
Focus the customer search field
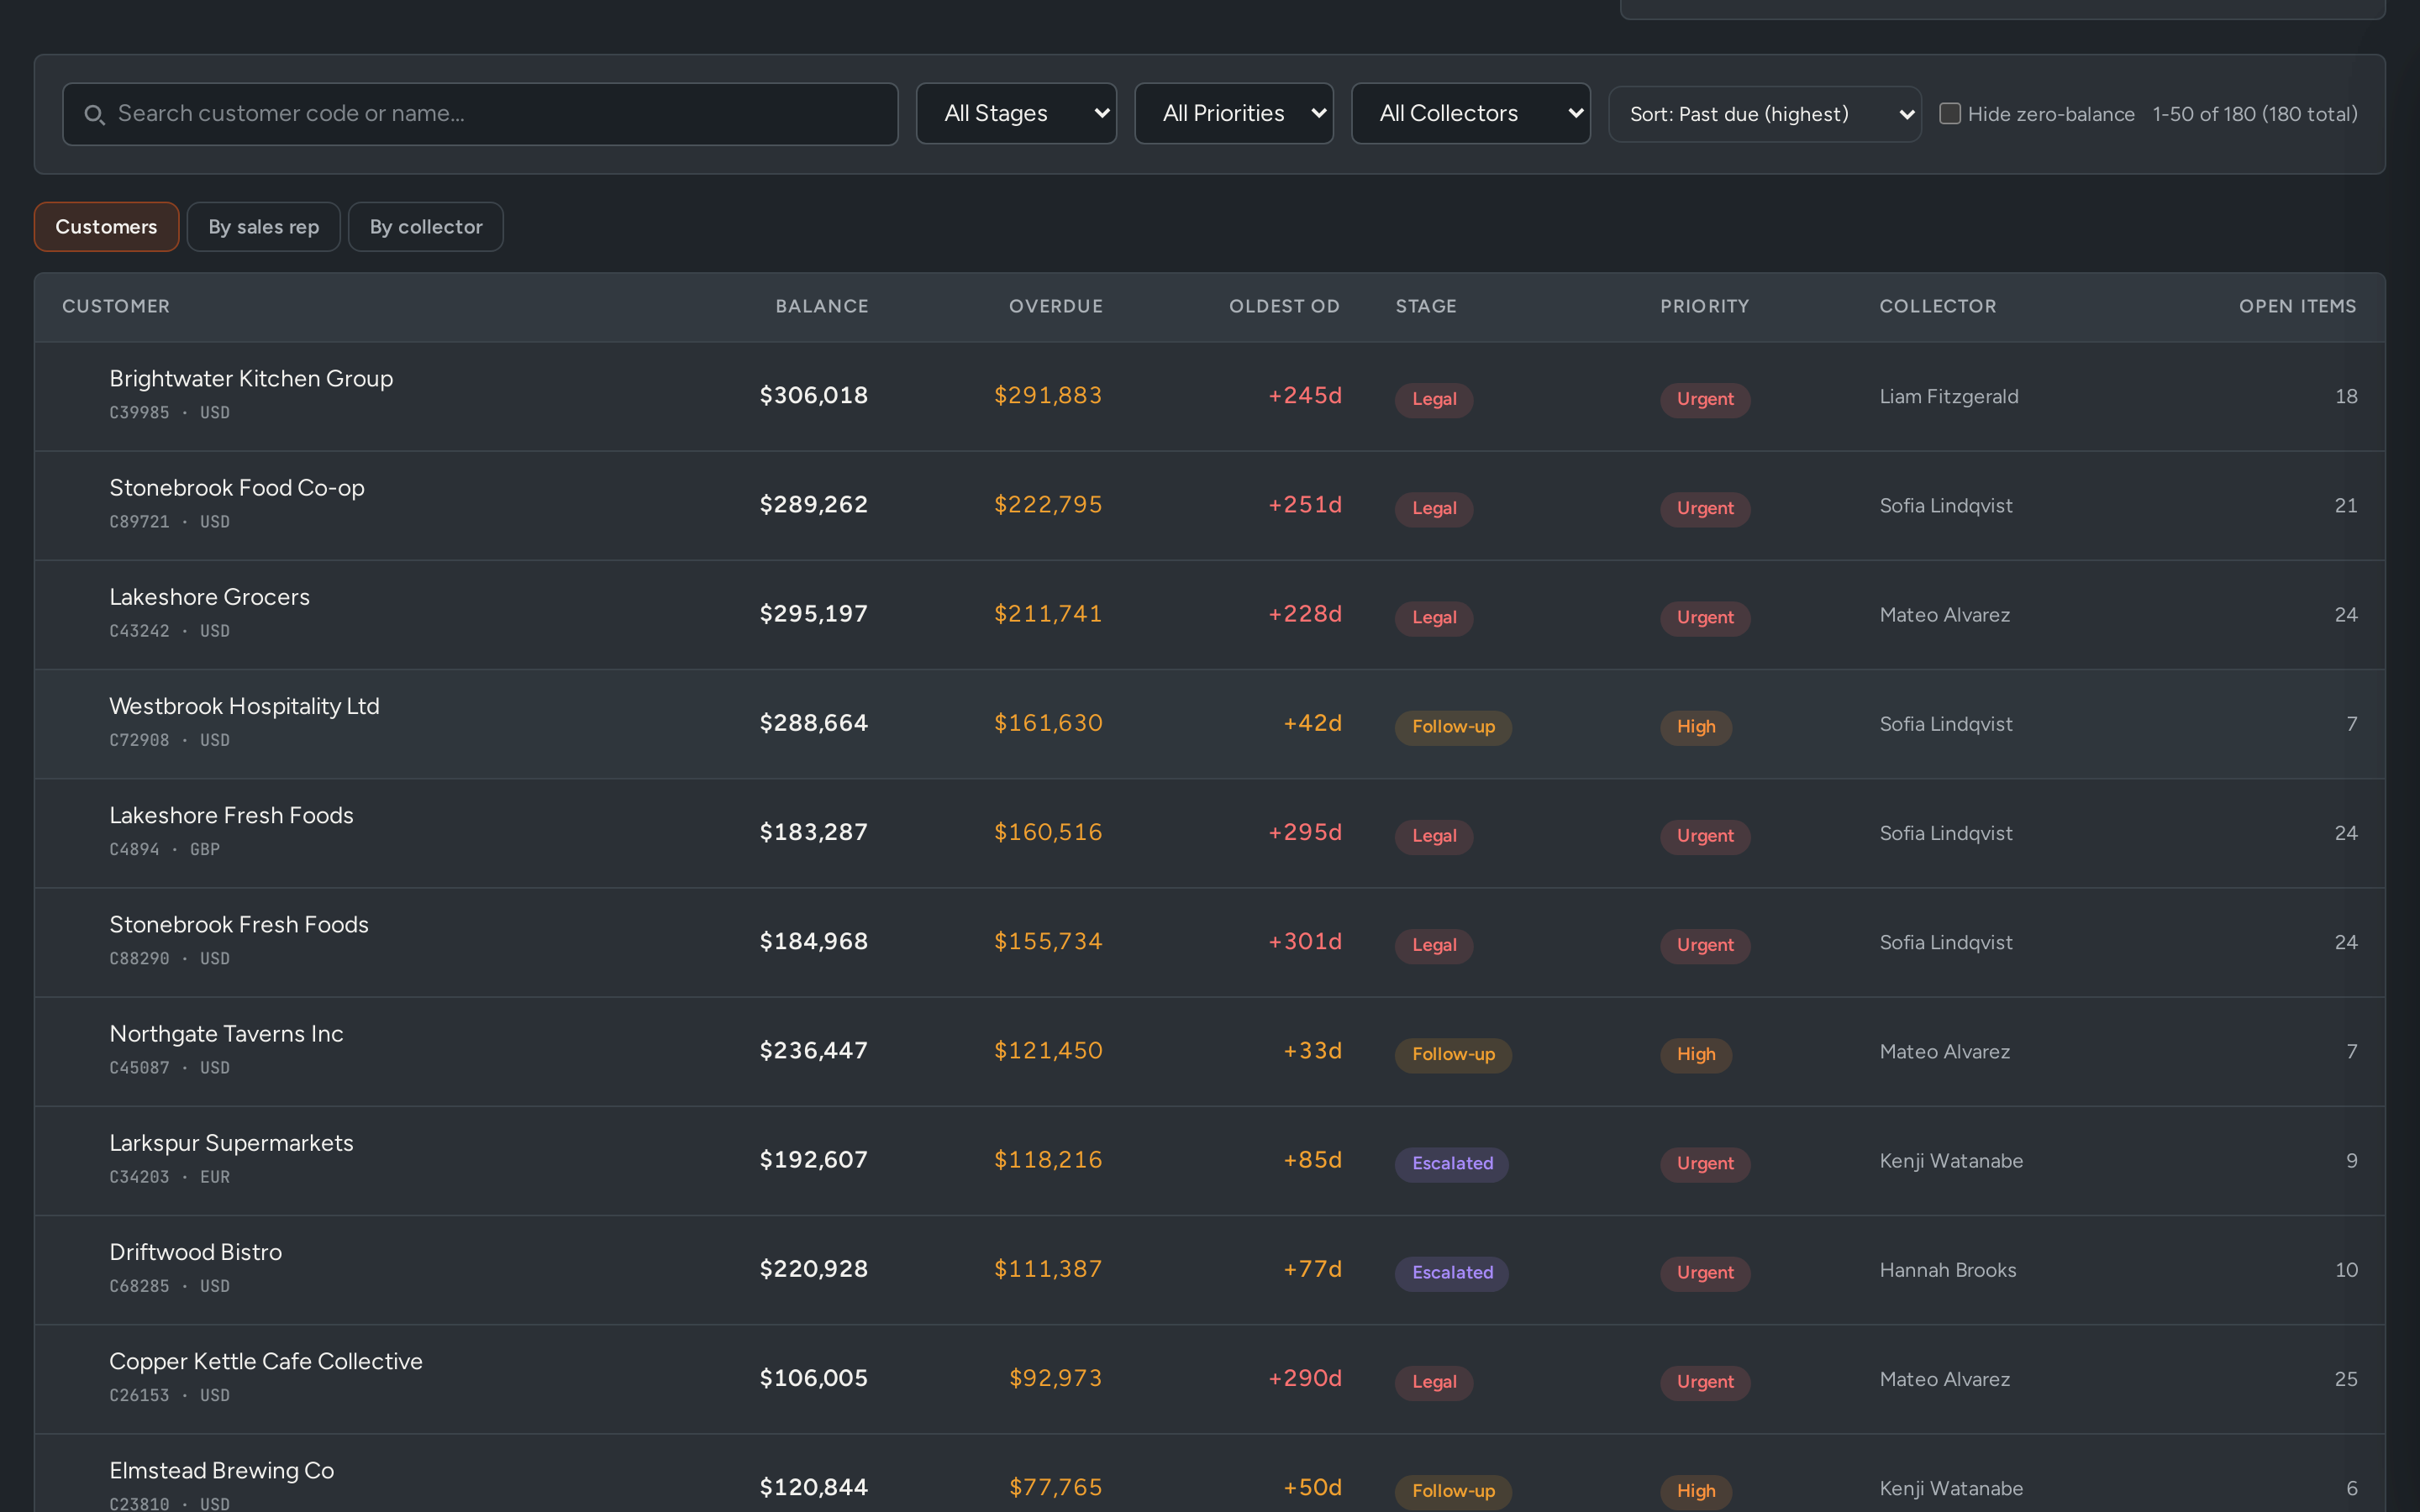coord(480,114)
